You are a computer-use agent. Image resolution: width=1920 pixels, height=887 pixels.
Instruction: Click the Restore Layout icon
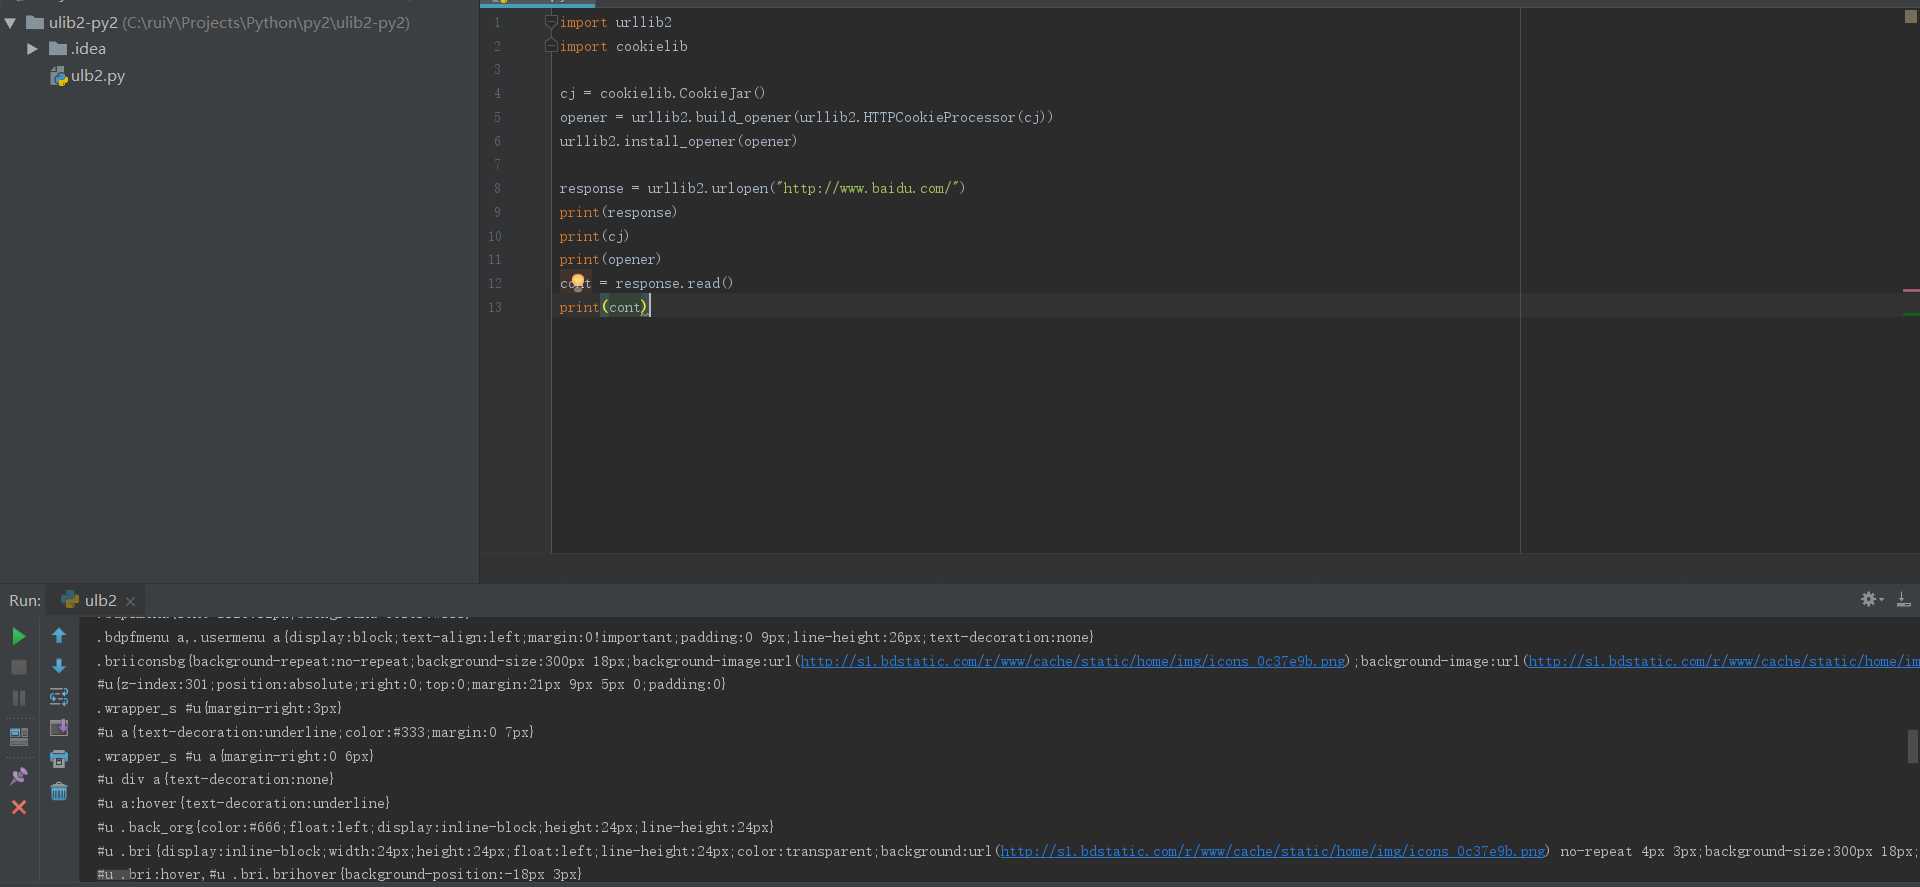[x=18, y=737]
